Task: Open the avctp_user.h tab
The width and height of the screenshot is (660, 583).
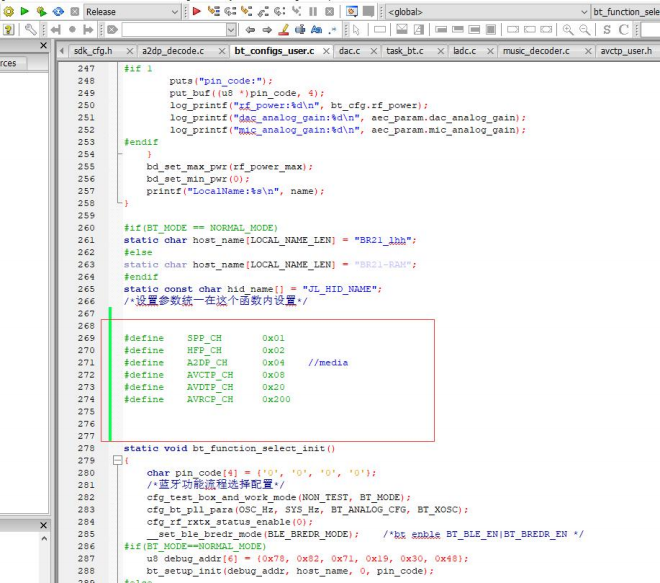Action: [x=626, y=51]
